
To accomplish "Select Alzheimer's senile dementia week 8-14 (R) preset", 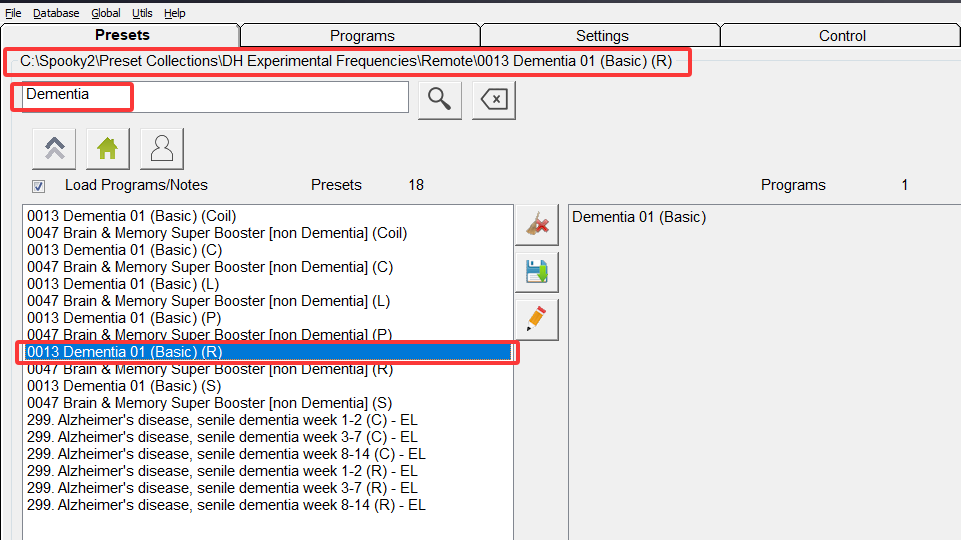I will (x=226, y=505).
